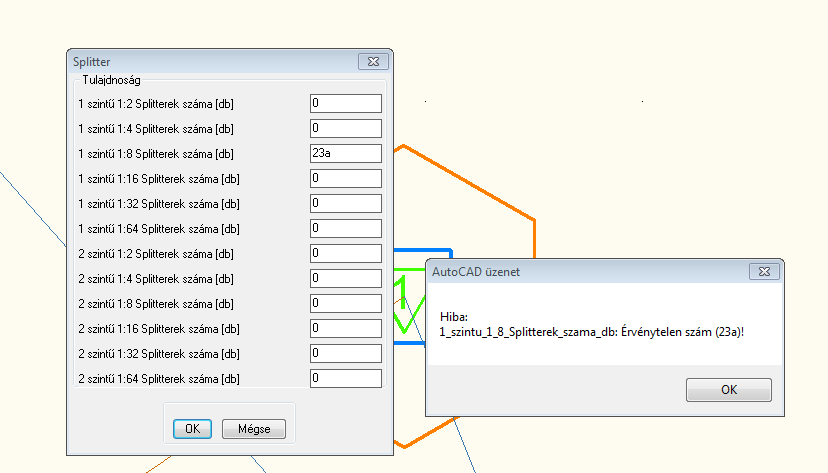Screen dimensions: 828x473
Task: Focus the 2 szintű 1:16 Splitterek field
Action: tap(346, 328)
